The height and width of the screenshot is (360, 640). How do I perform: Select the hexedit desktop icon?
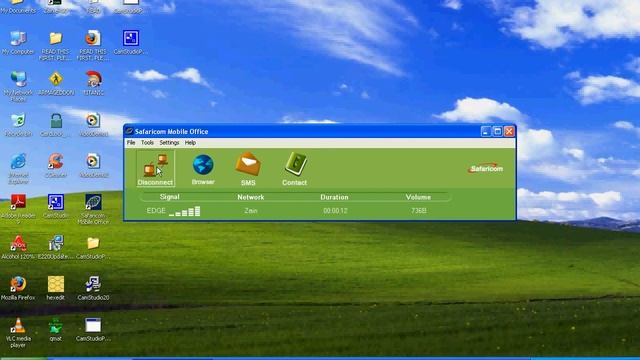point(56,288)
